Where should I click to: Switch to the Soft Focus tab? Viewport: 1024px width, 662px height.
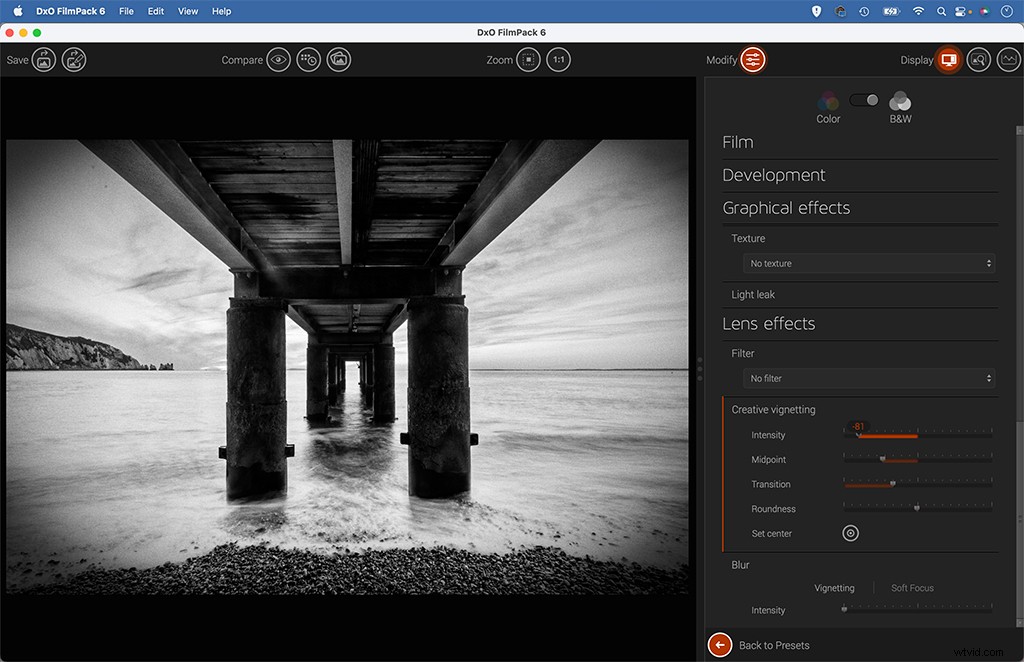(x=911, y=587)
